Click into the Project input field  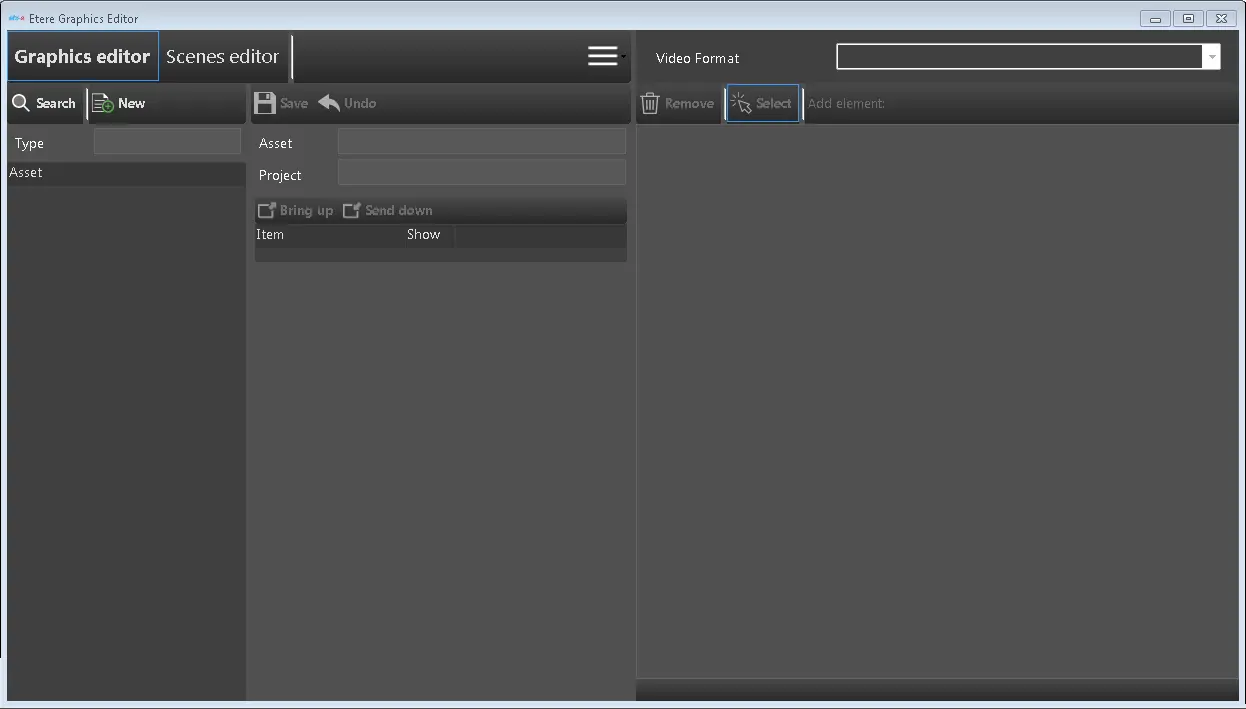click(481, 173)
